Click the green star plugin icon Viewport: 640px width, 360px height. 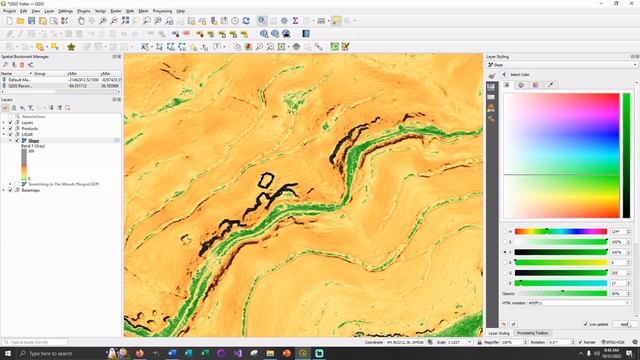coord(71,47)
